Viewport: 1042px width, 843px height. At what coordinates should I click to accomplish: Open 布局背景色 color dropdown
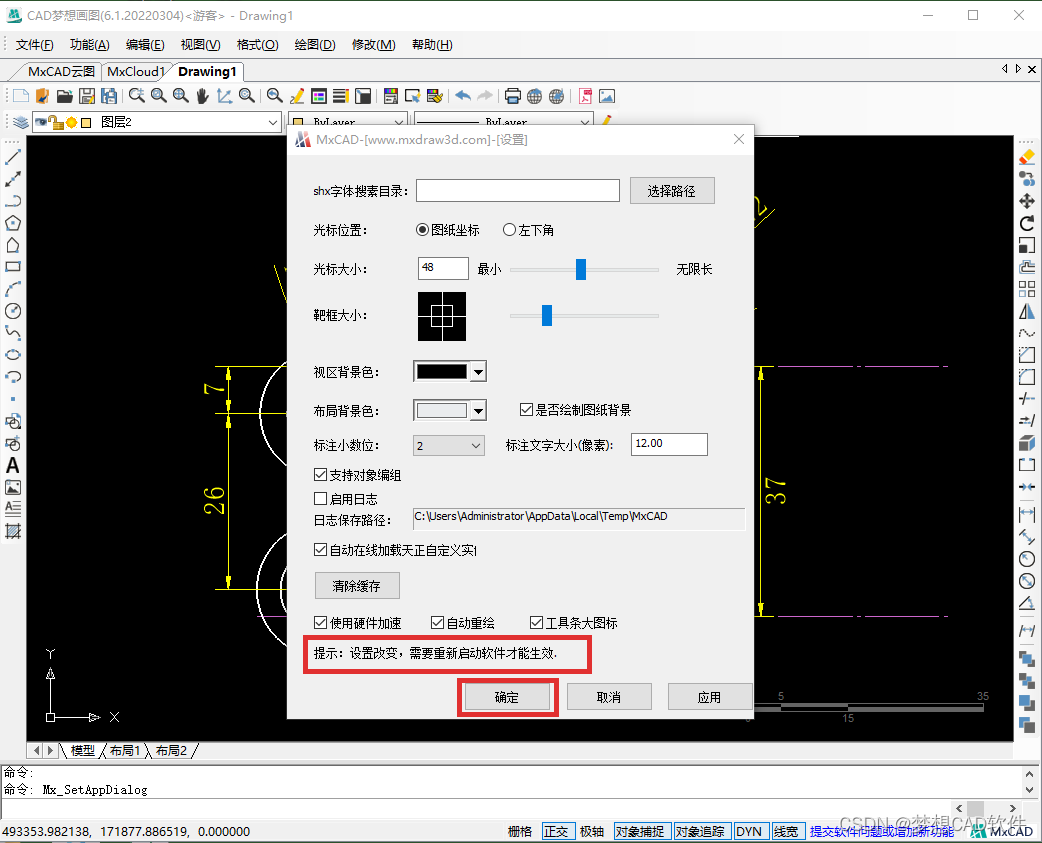coord(478,411)
